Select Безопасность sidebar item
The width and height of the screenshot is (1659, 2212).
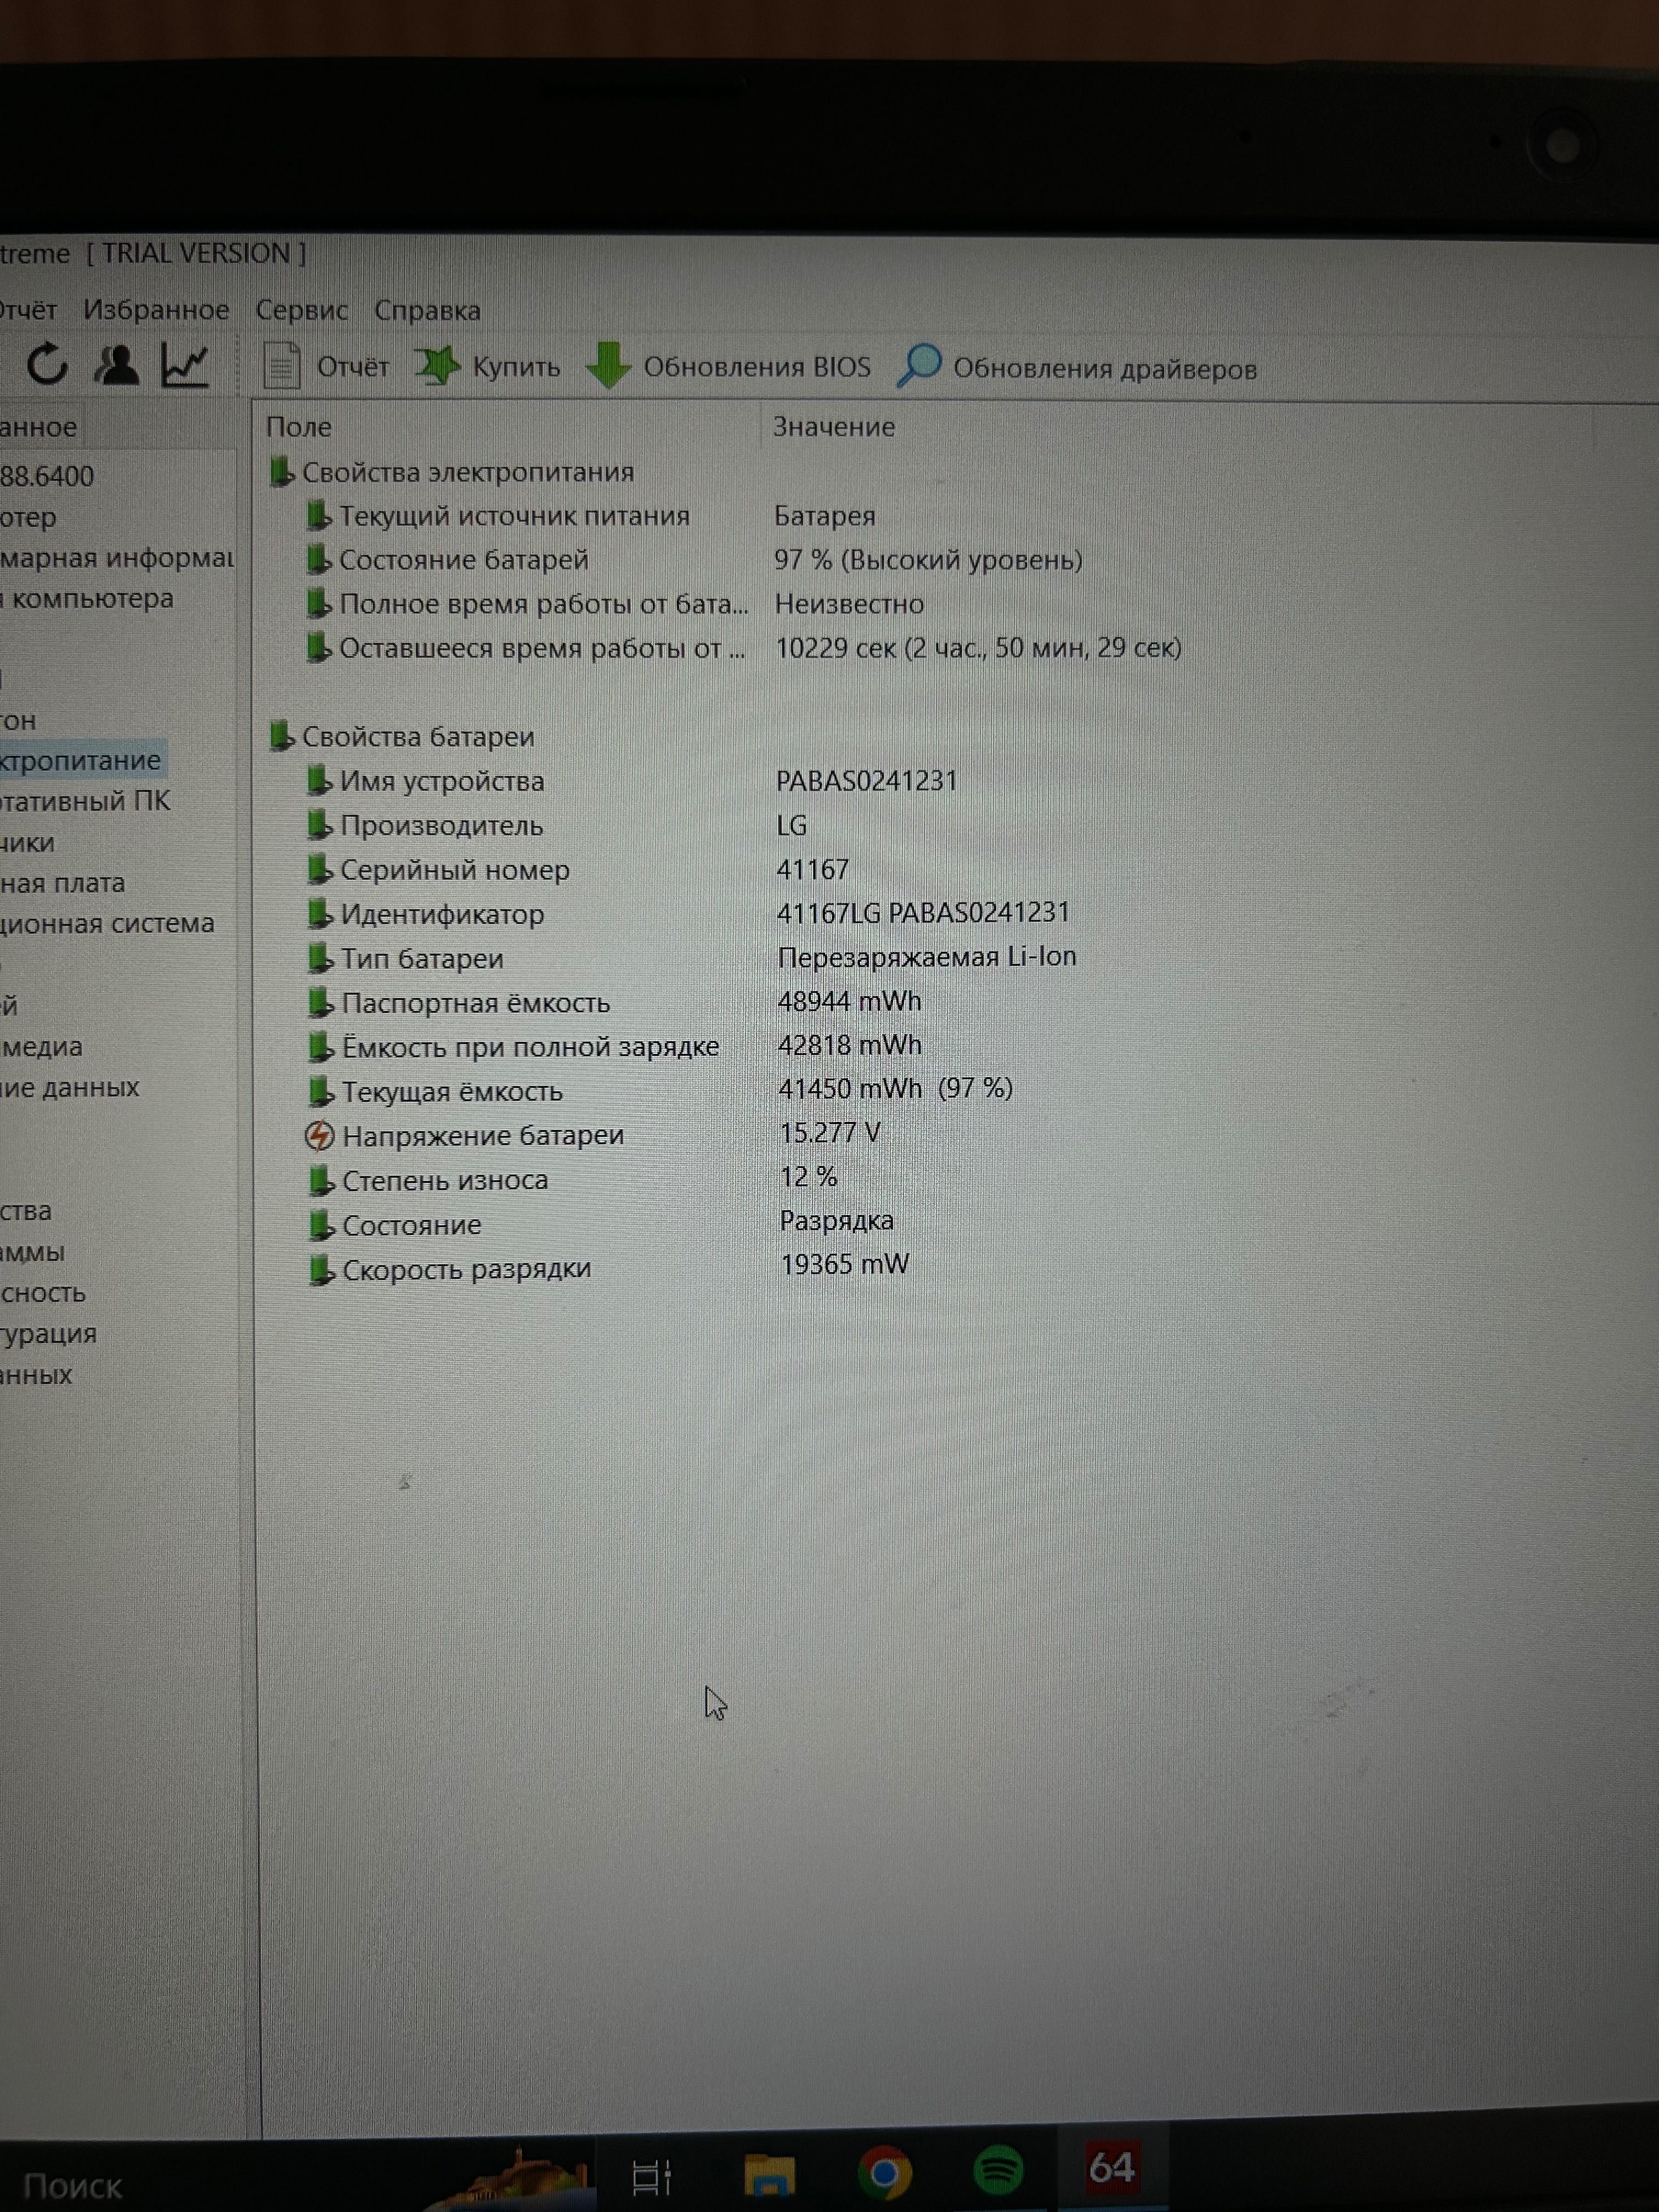43,1293
